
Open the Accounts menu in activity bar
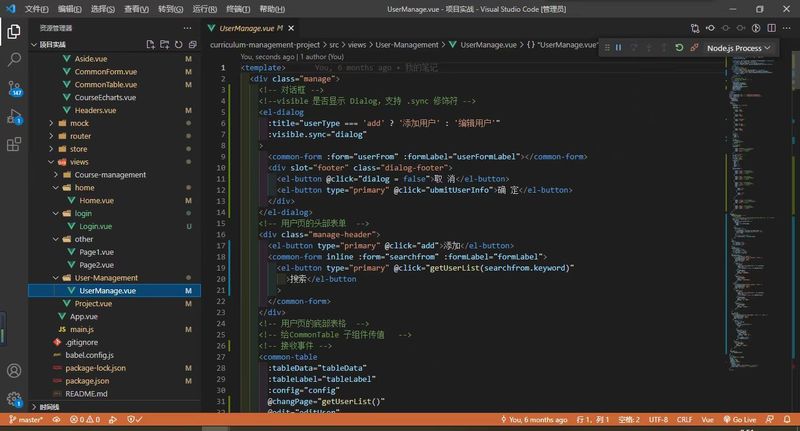tap(14, 370)
